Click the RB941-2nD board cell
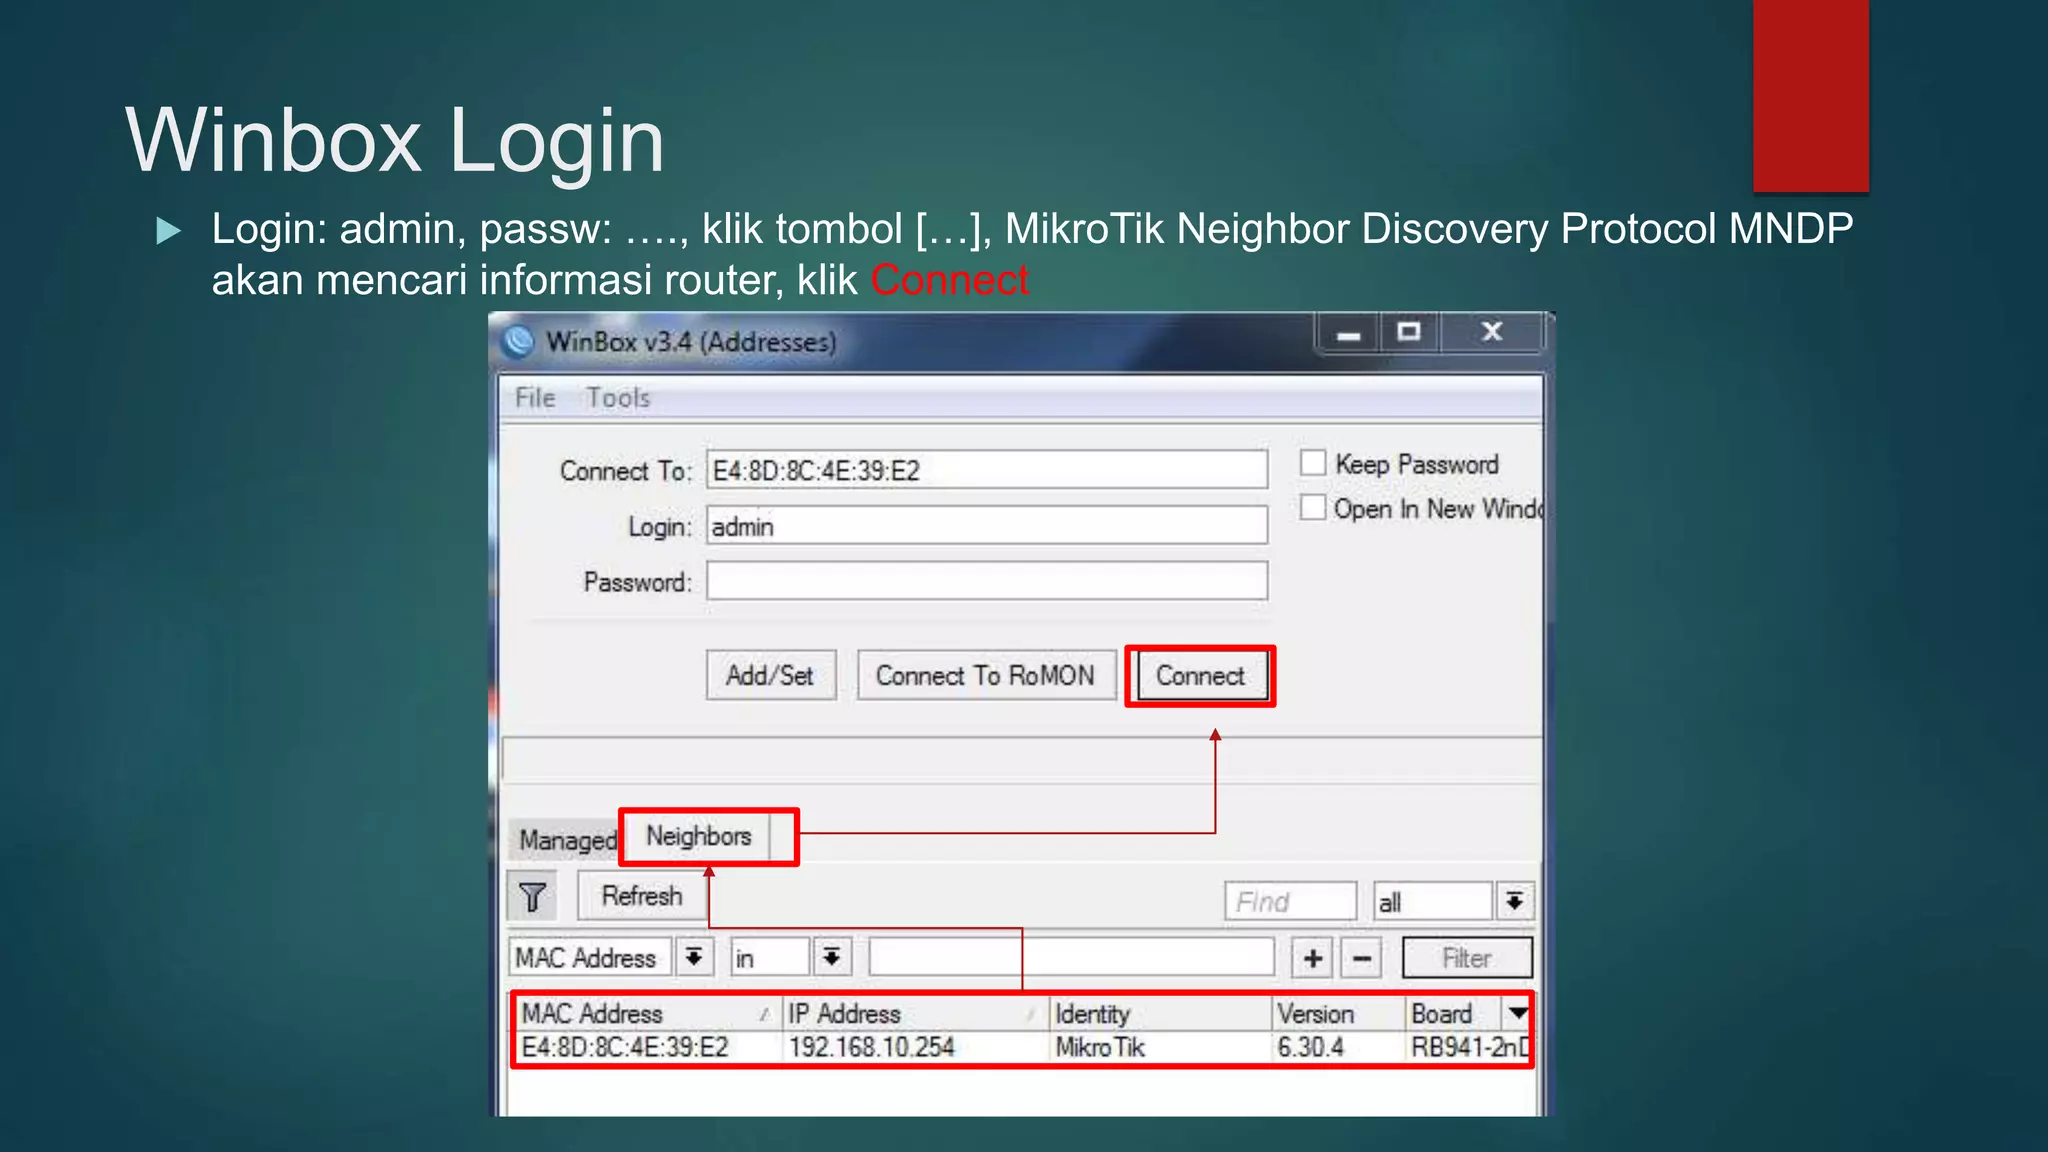This screenshot has height=1152, width=2048. coord(1469,1048)
